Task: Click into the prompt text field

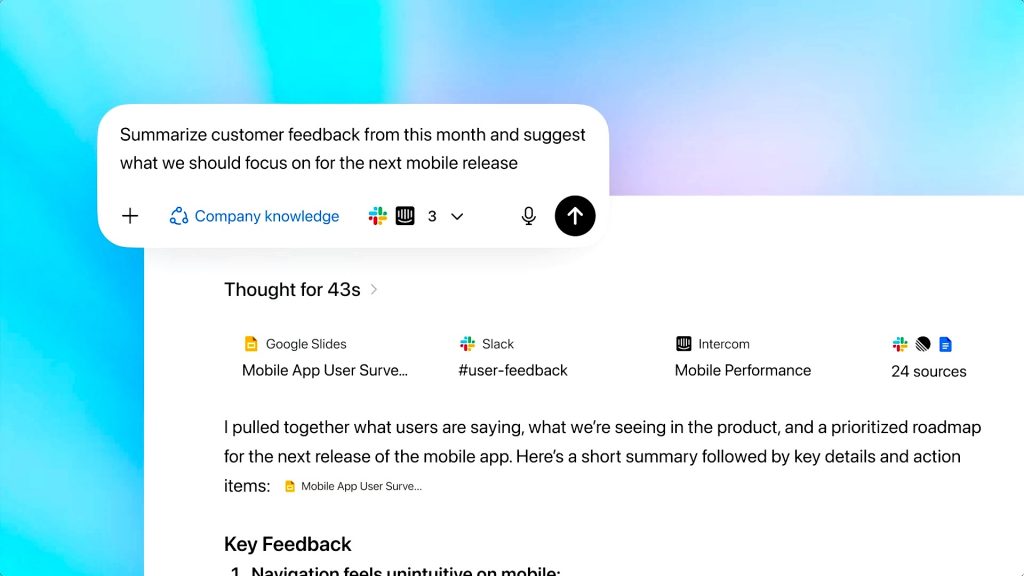Action: tap(352, 148)
